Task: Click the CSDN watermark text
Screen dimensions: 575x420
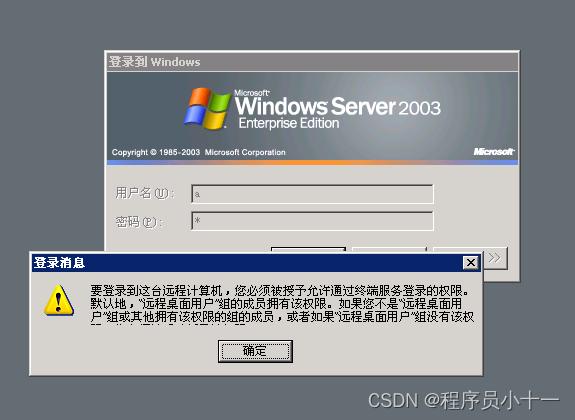Action: [x=464, y=400]
